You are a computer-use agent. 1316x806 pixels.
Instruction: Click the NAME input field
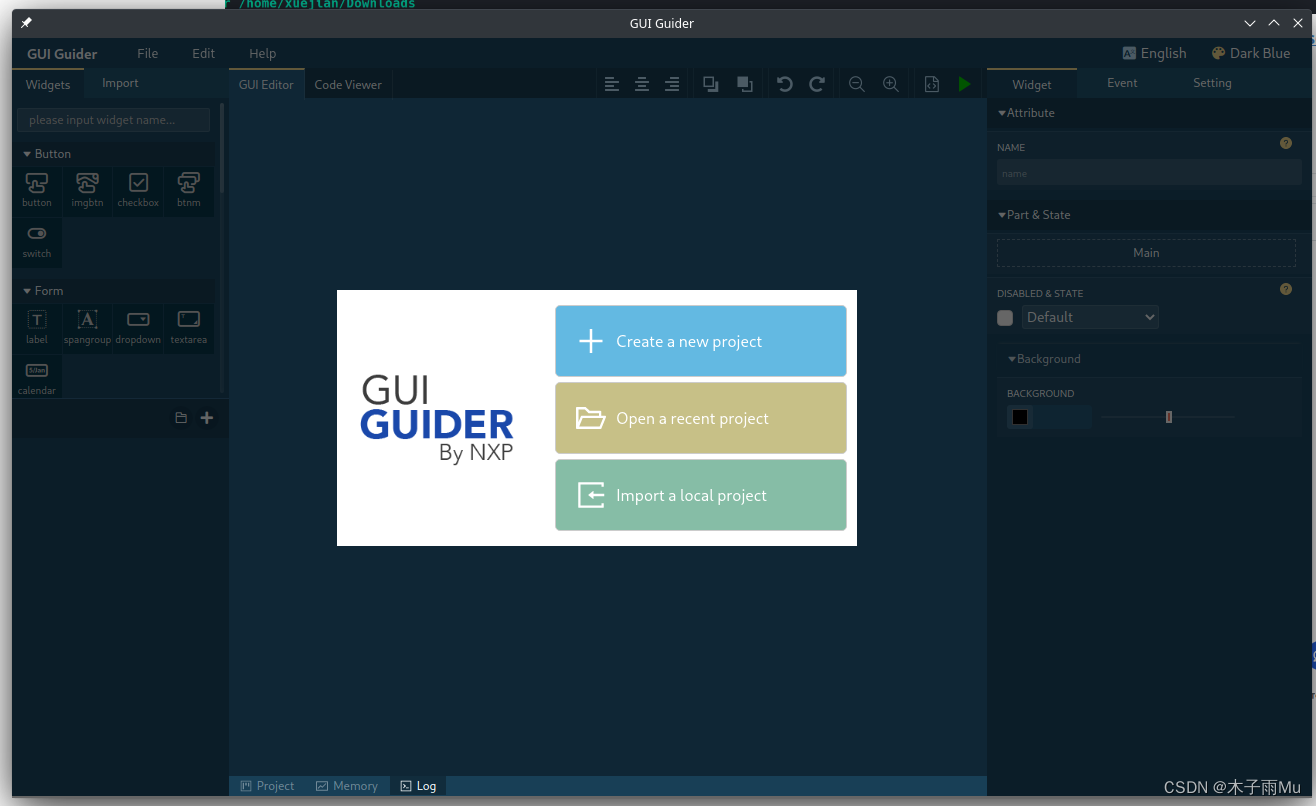click(1149, 173)
